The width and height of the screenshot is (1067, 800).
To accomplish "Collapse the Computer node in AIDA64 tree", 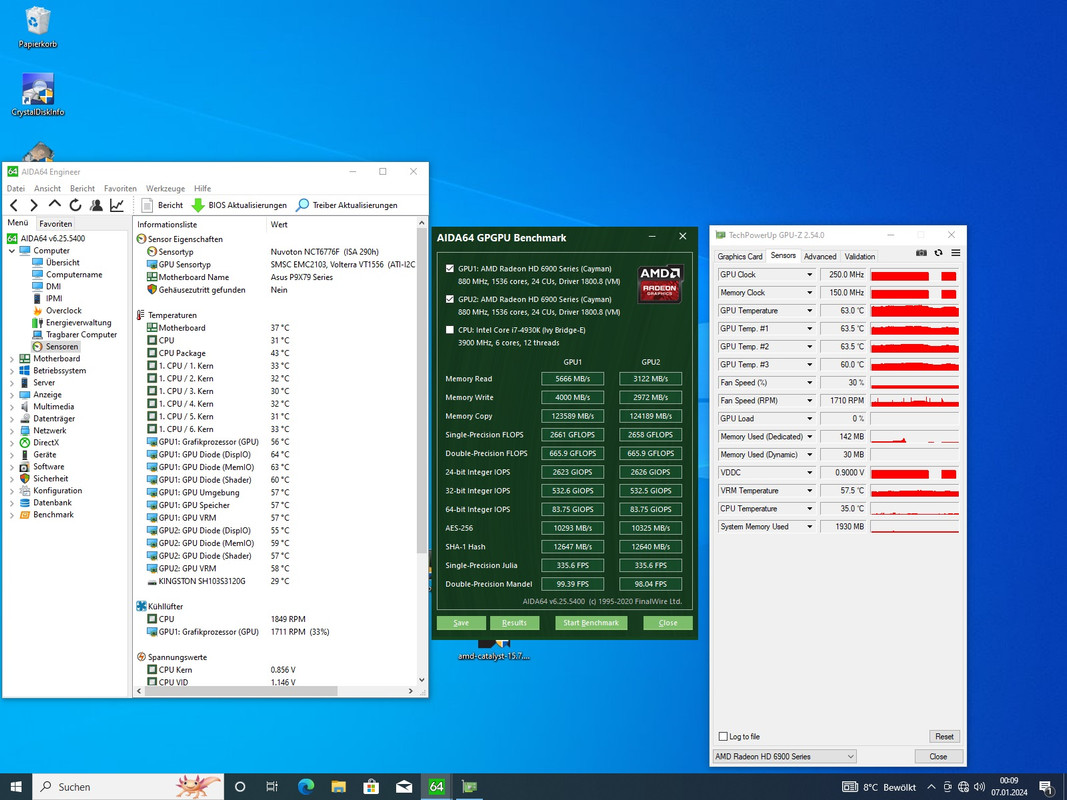I will pyautogui.click(x=12, y=250).
